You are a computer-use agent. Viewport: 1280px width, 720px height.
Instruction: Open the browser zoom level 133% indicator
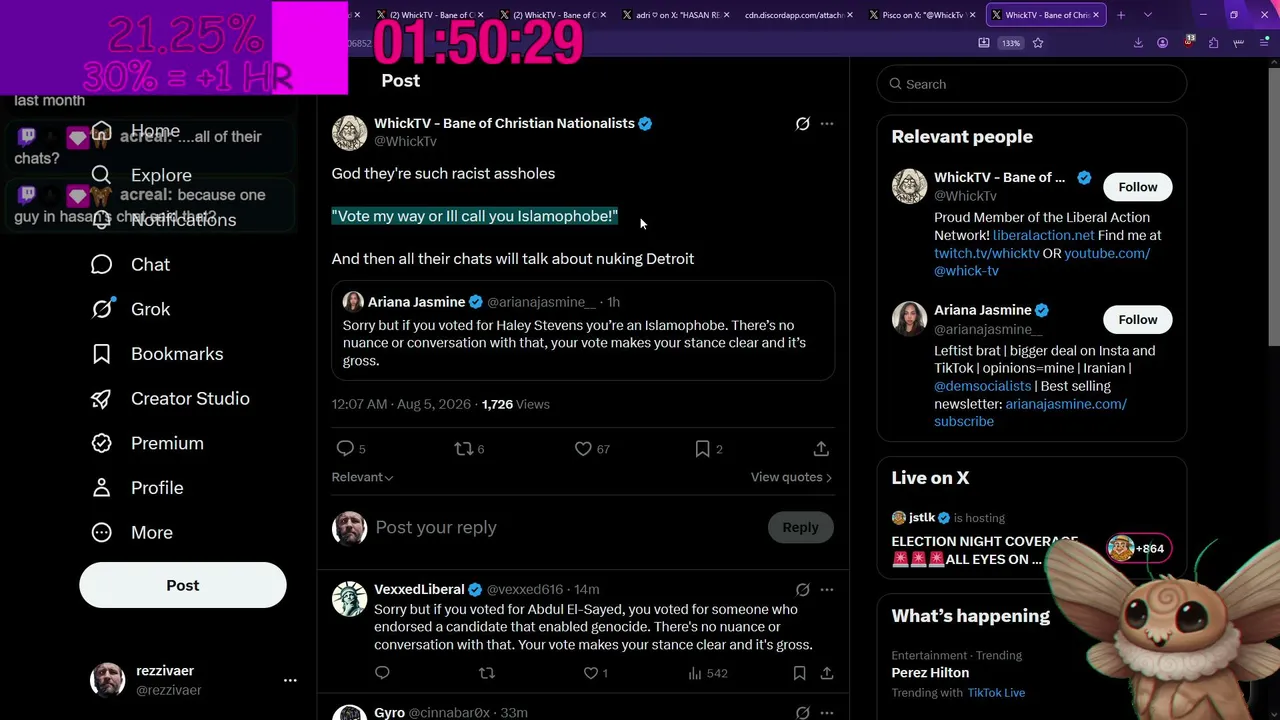pyautogui.click(x=1011, y=43)
